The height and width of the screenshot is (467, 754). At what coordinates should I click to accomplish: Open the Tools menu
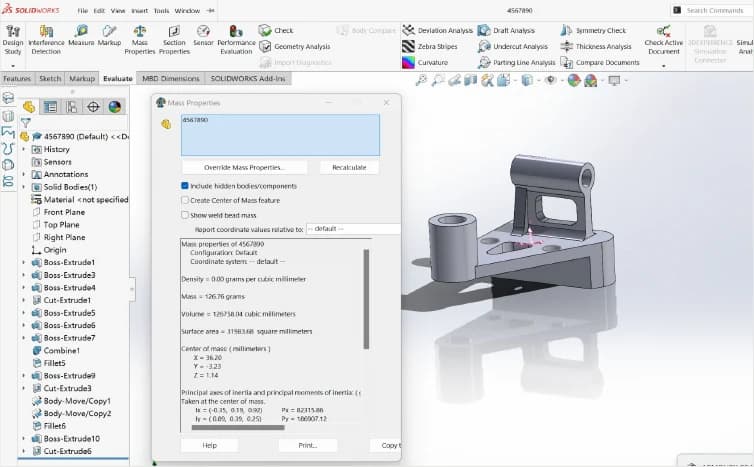pyautogui.click(x=161, y=11)
